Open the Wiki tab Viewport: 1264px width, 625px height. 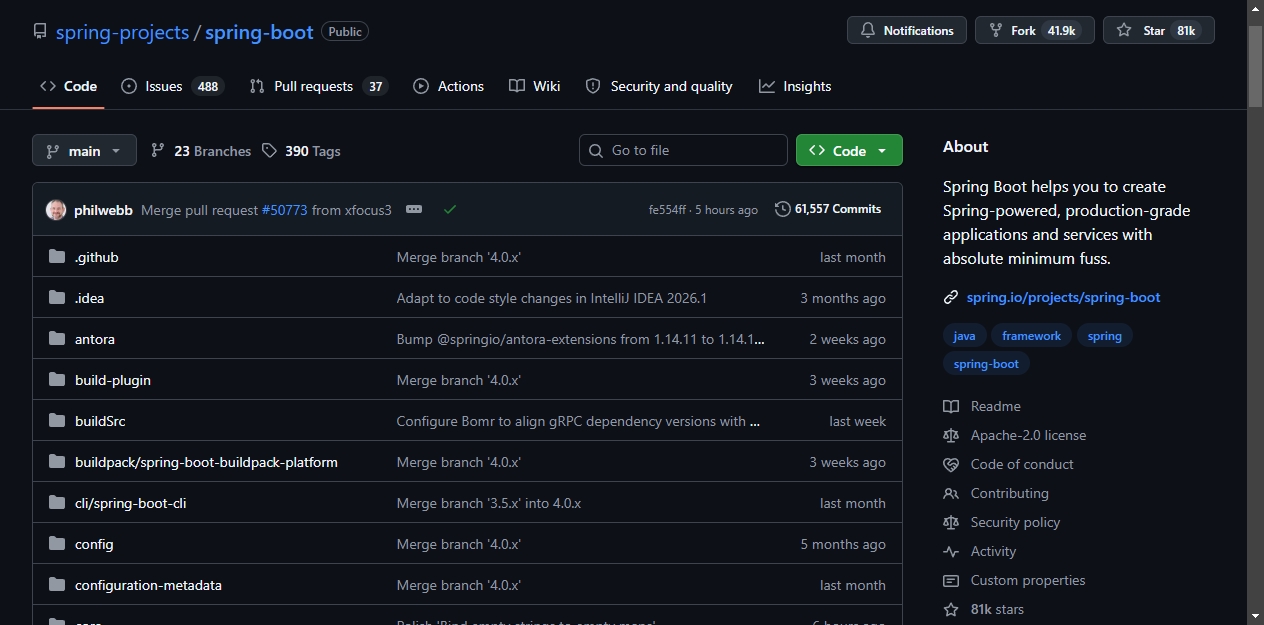pyautogui.click(x=534, y=86)
